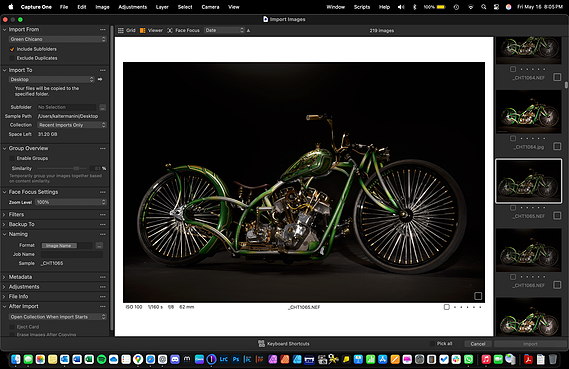Open the Scripts menu
The height and width of the screenshot is (369, 569).
[362, 7]
